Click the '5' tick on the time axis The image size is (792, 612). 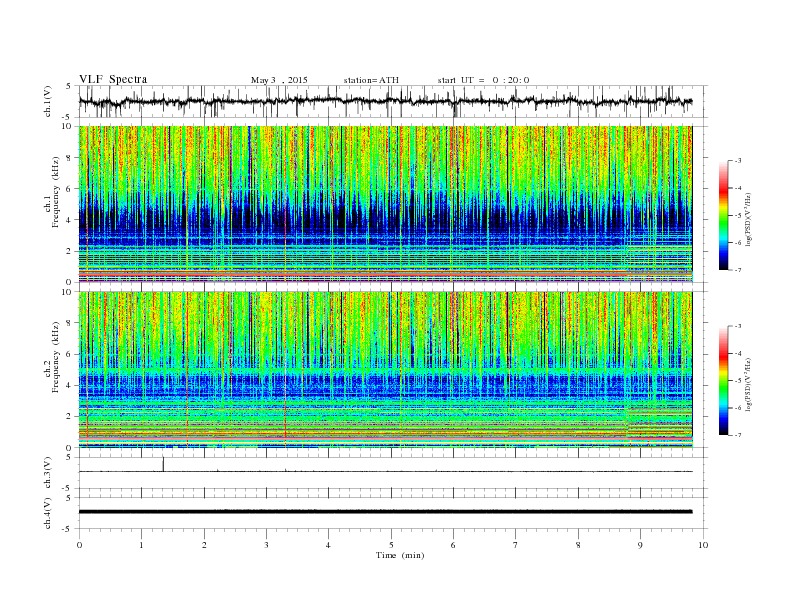click(391, 545)
